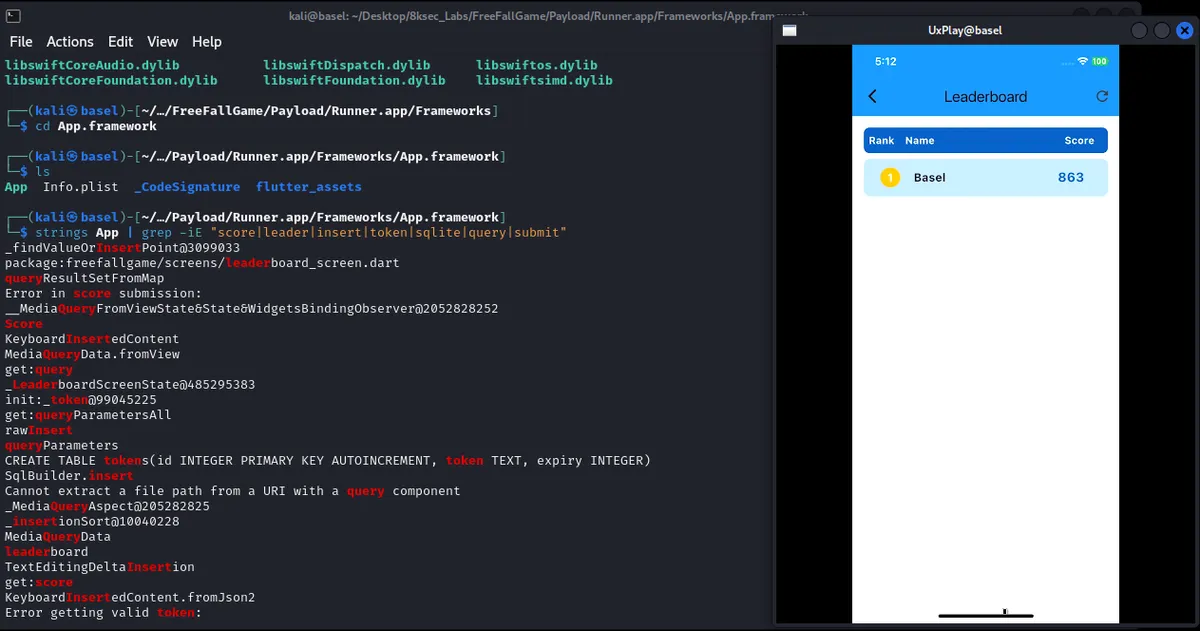This screenshot has width=1200, height=631.
Task: Click the score value 863
Action: (x=1071, y=178)
